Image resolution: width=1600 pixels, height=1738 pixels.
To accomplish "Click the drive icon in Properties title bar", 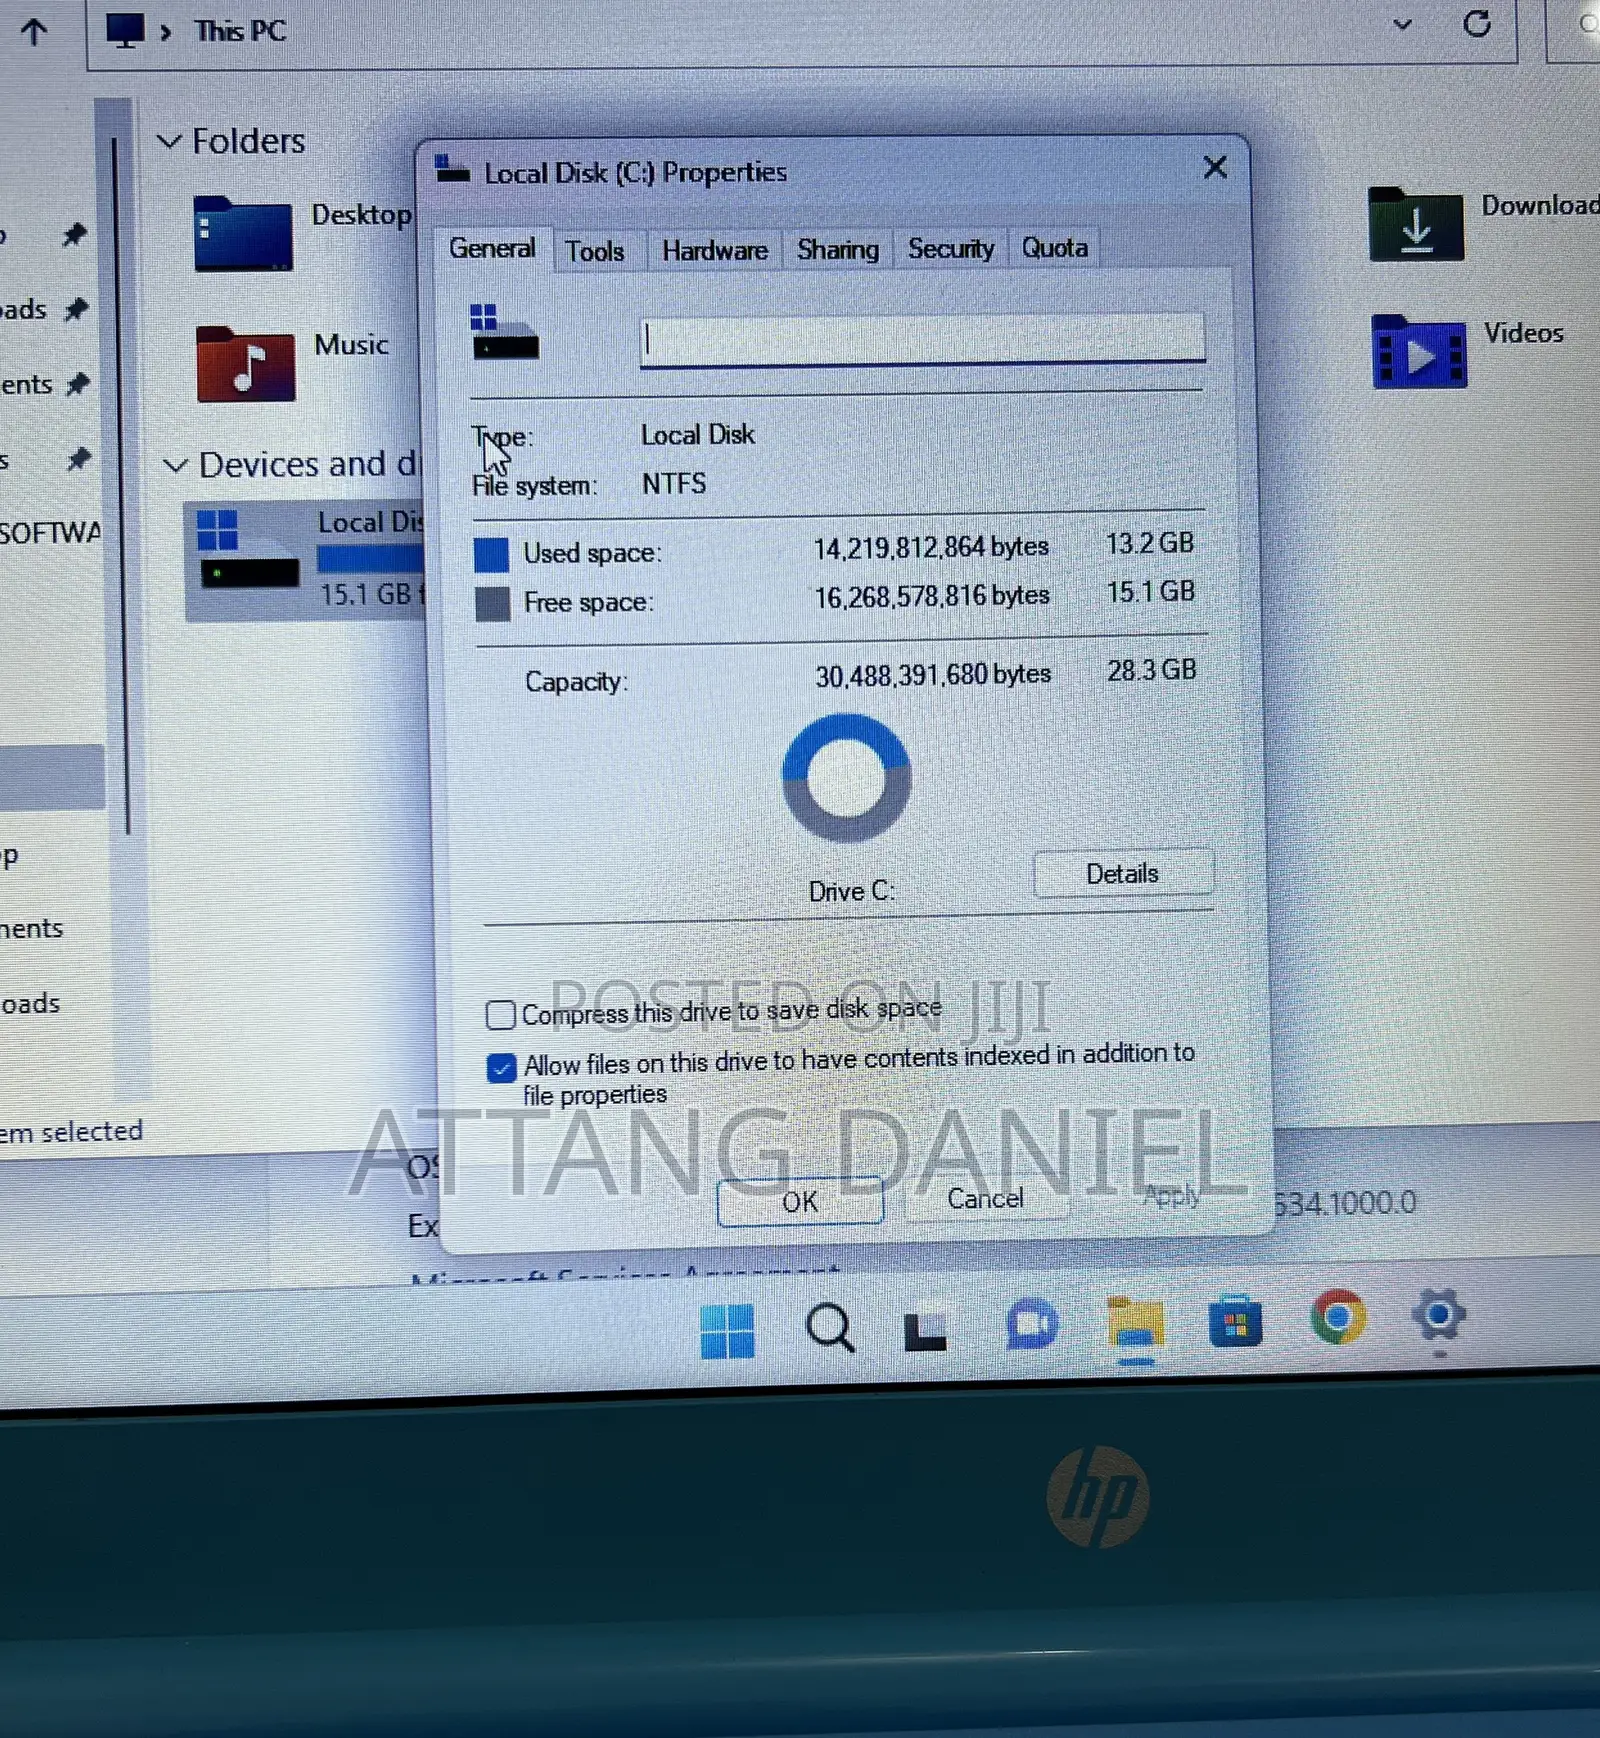I will pyautogui.click(x=452, y=170).
